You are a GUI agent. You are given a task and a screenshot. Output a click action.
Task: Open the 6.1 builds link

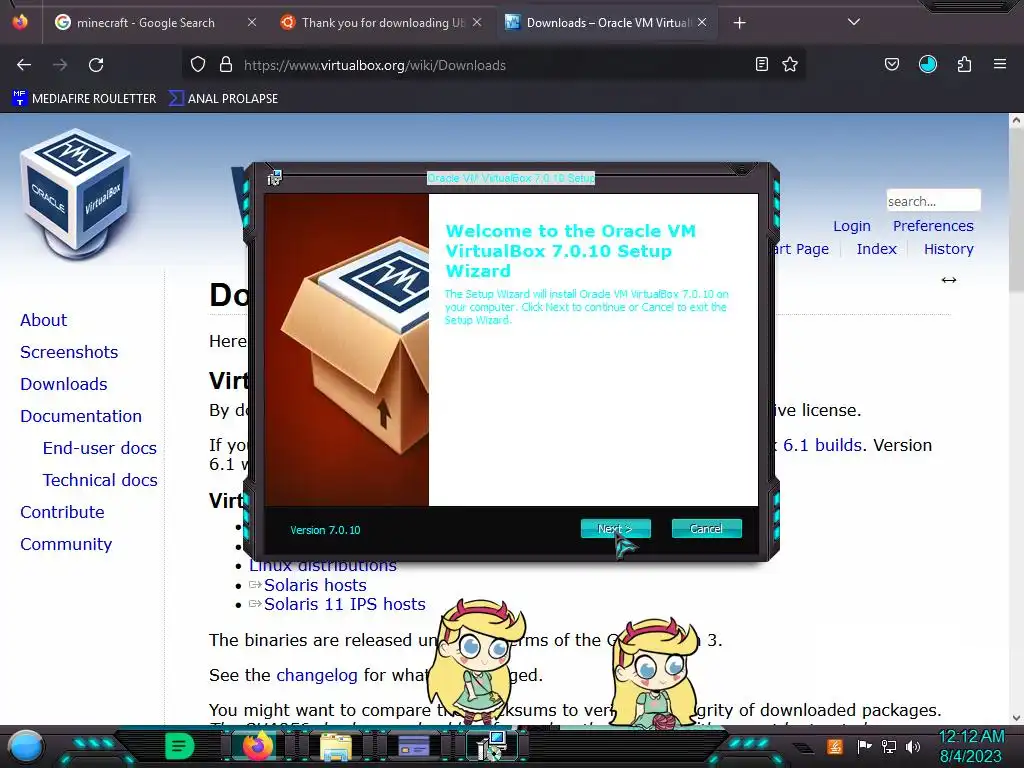pos(823,445)
